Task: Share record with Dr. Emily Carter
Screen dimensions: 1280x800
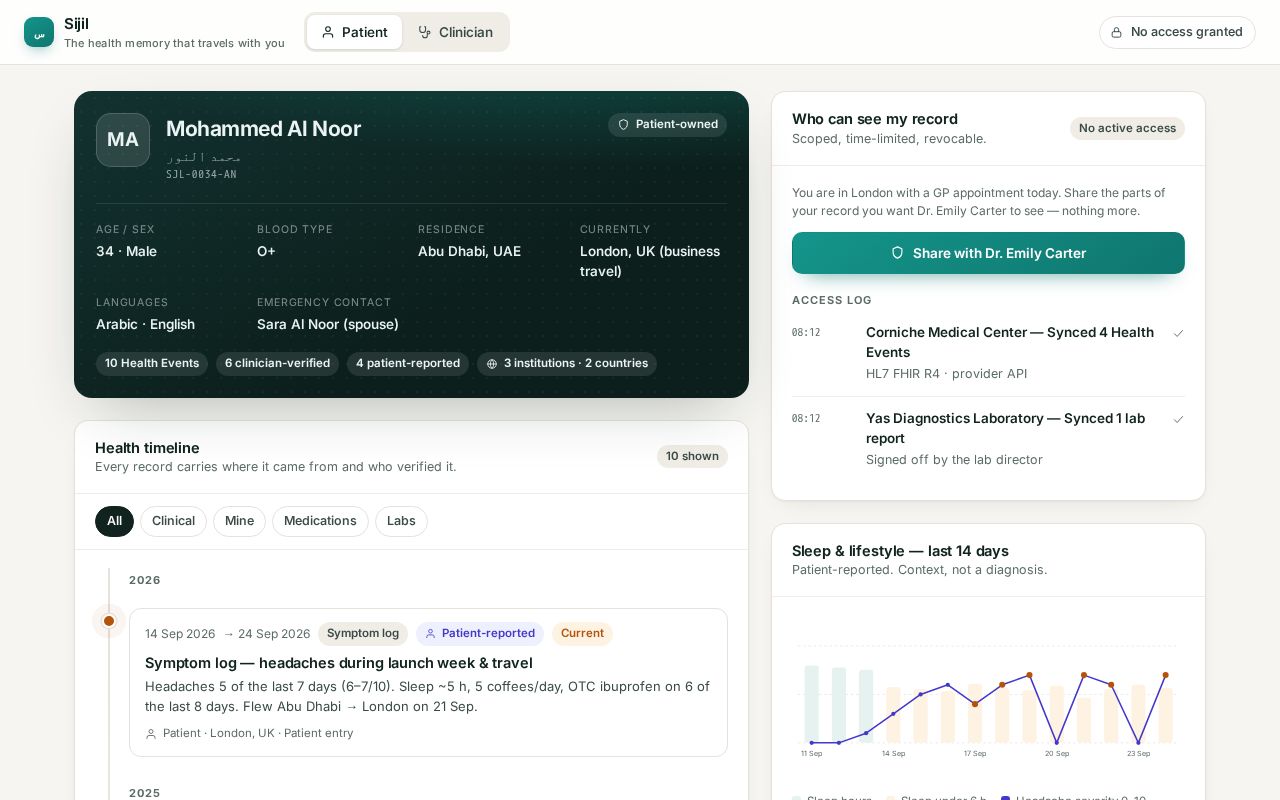Action: pyautogui.click(x=988, y=253)
